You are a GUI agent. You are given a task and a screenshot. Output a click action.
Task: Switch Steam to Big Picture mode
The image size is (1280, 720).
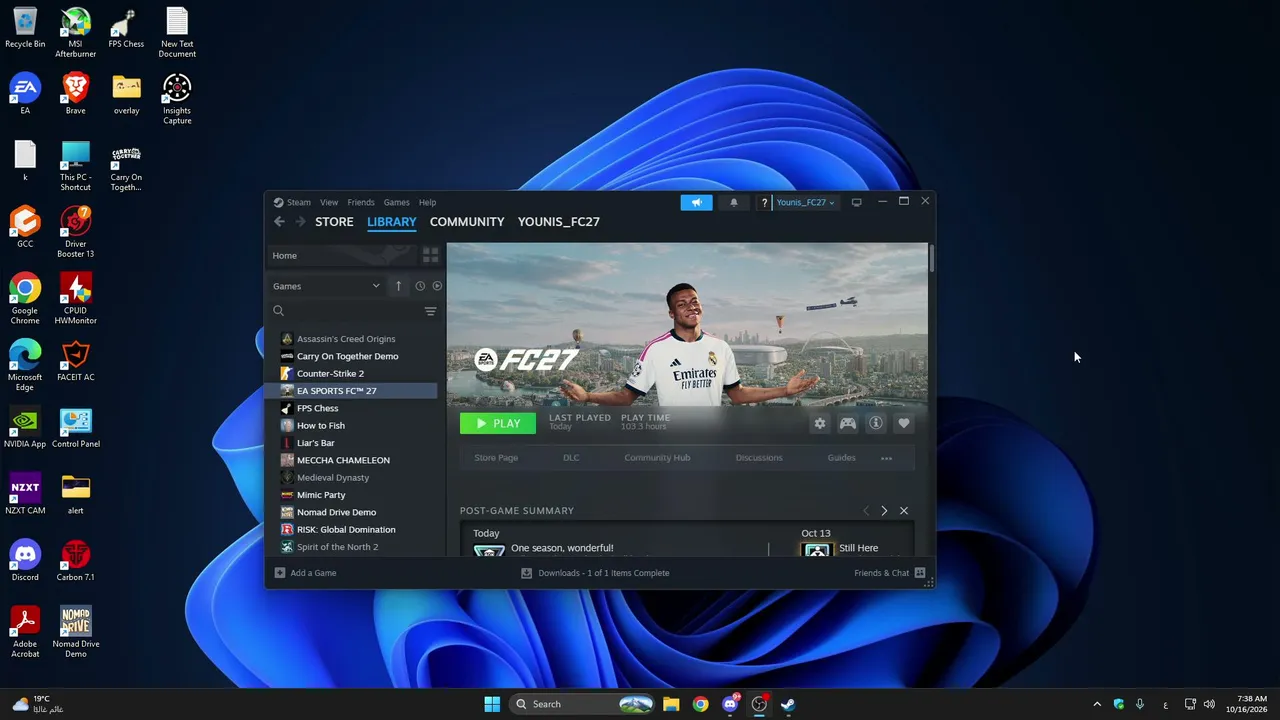(856, 202)
